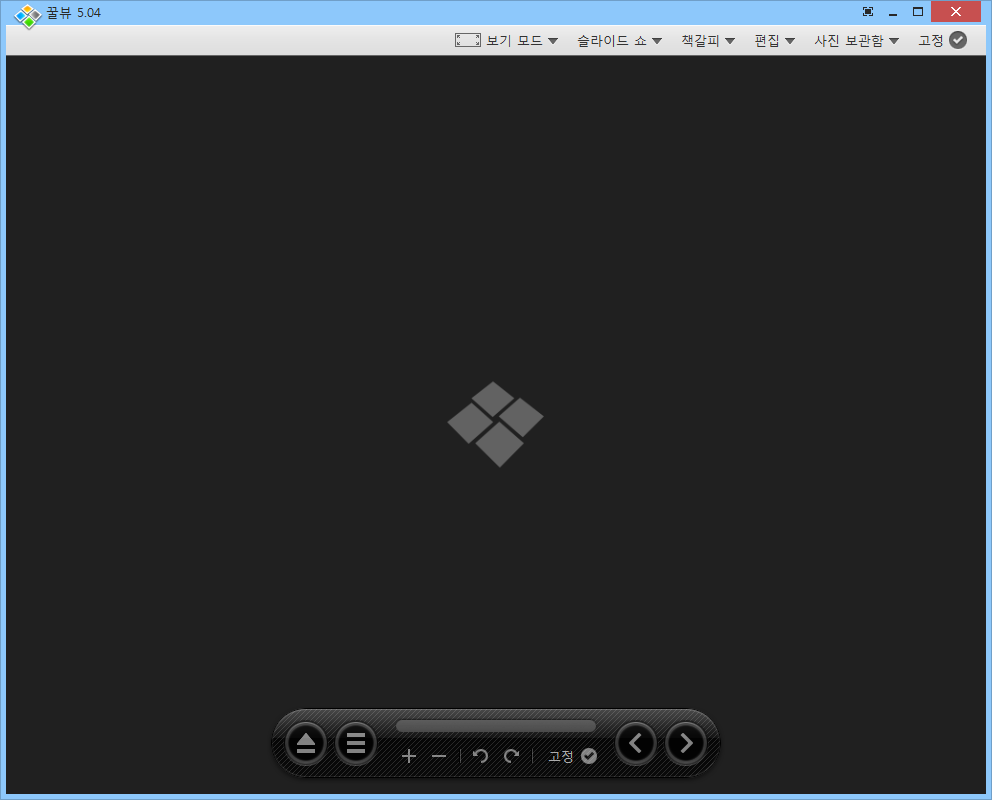Click the center diamond logo placeholder

(x=495, y=424)
